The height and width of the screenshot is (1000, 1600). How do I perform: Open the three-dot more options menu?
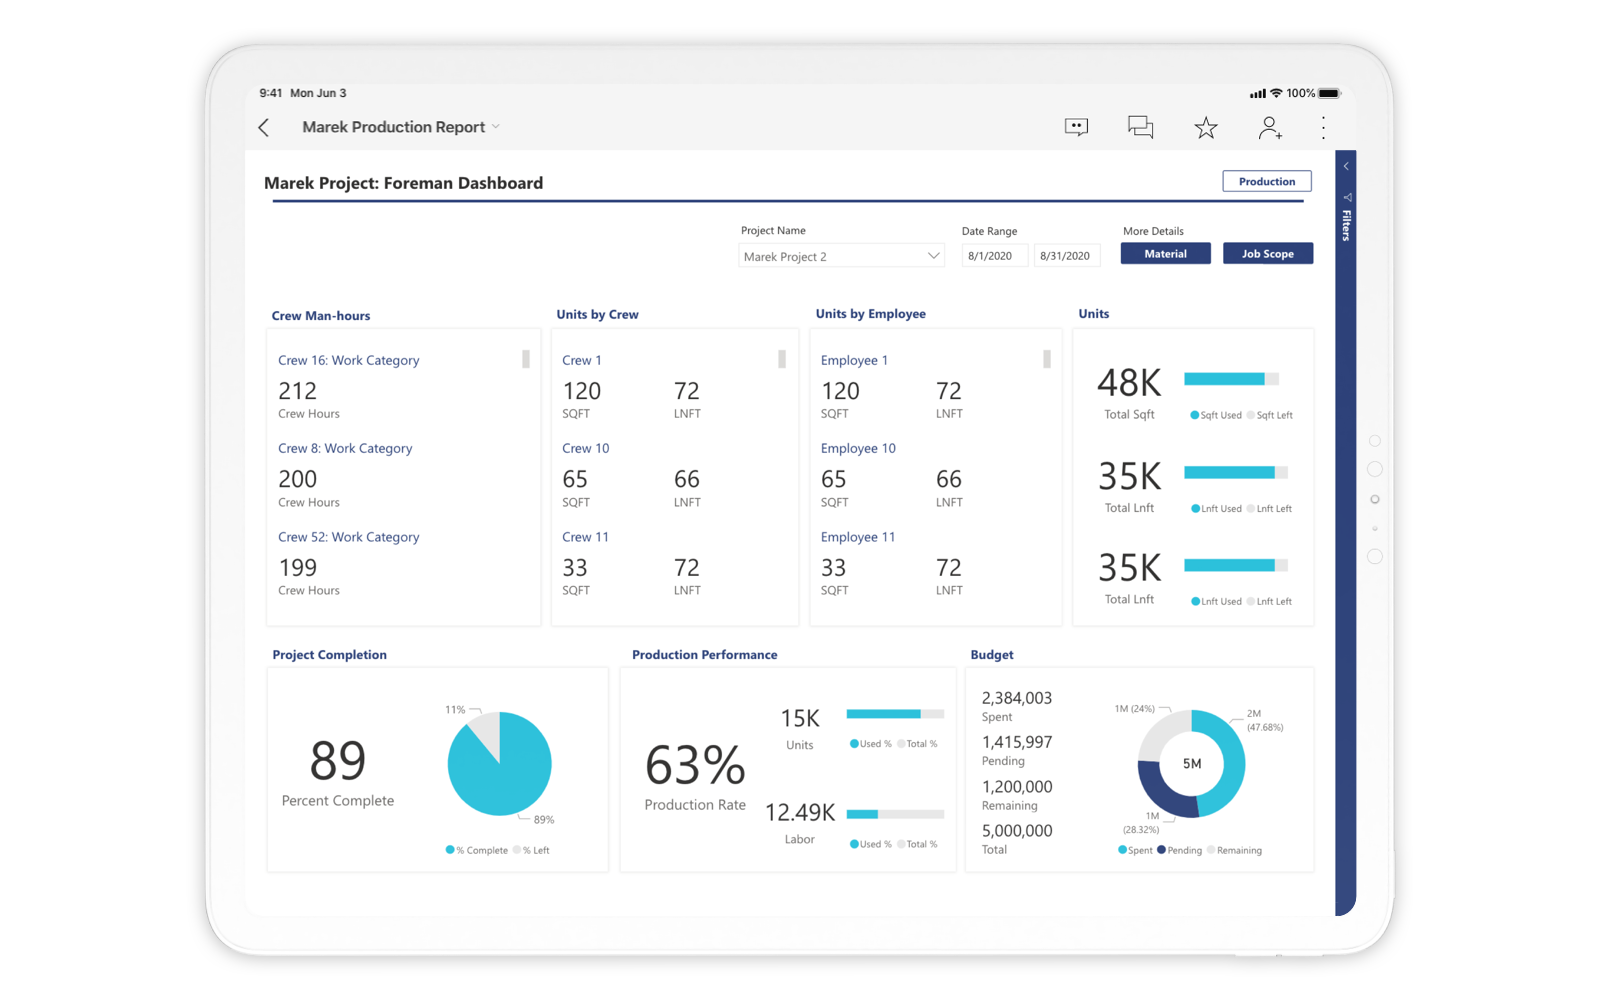point(1323,127)
